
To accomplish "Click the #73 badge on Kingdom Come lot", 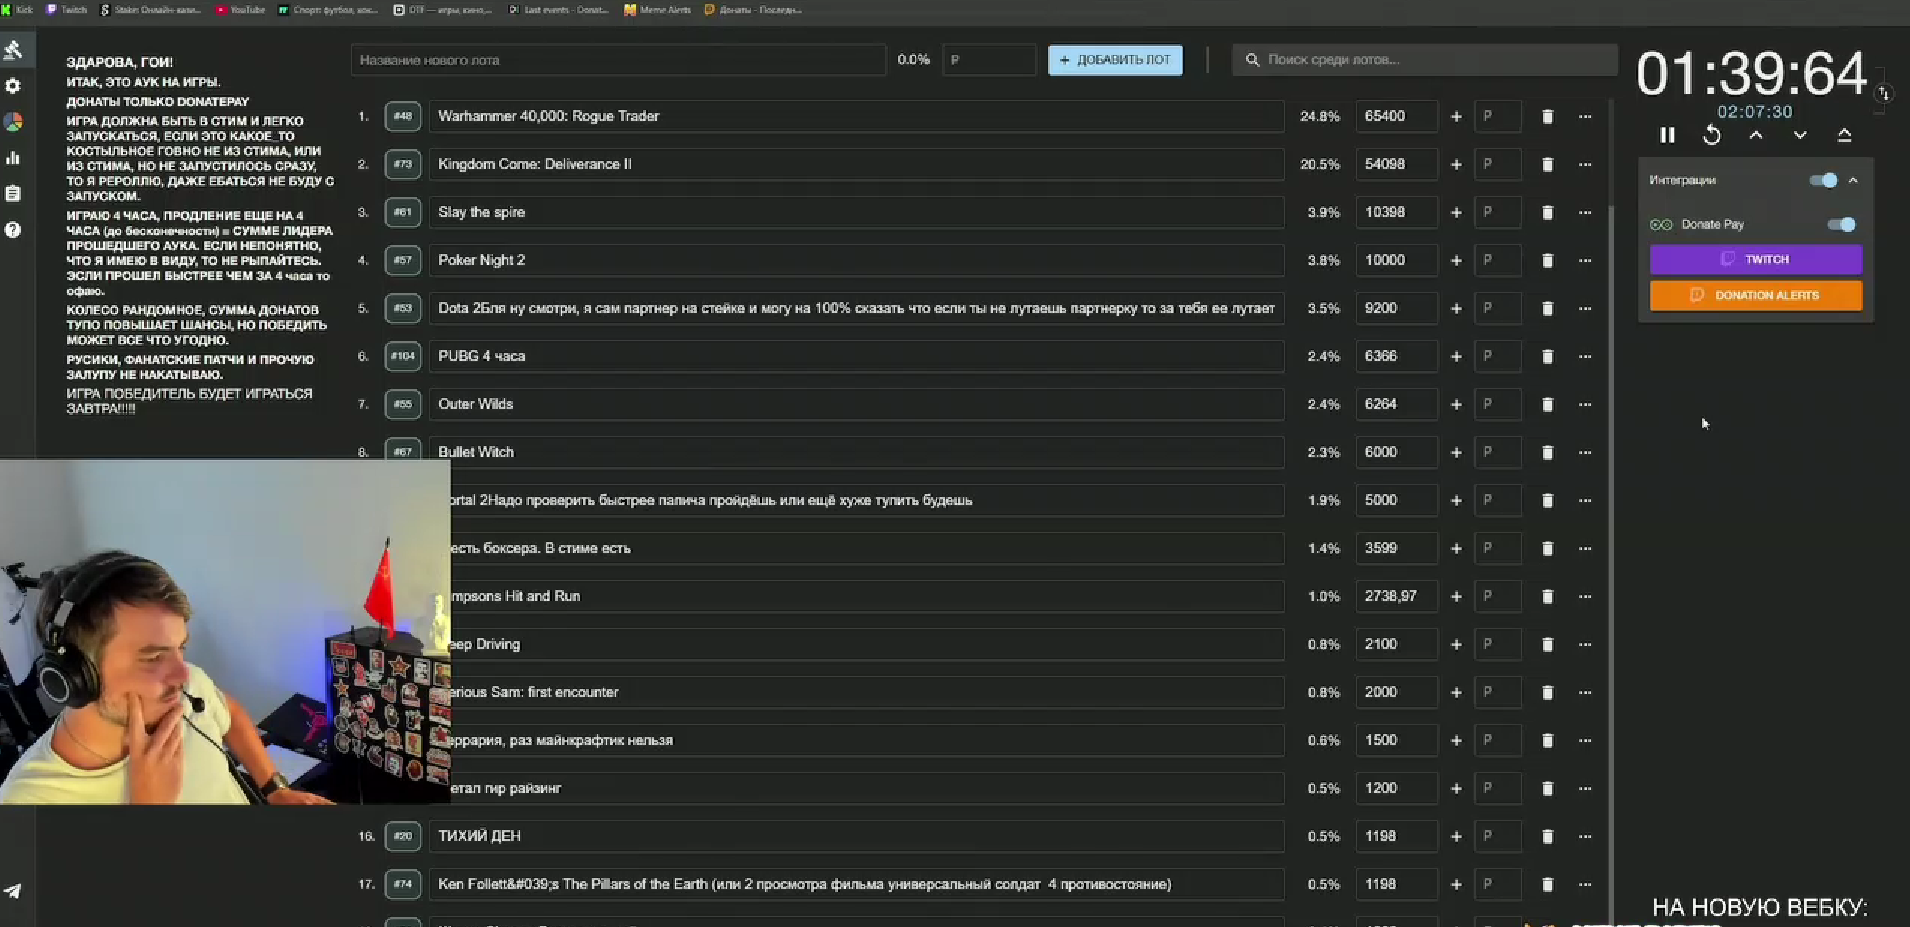I will (402, 164).
